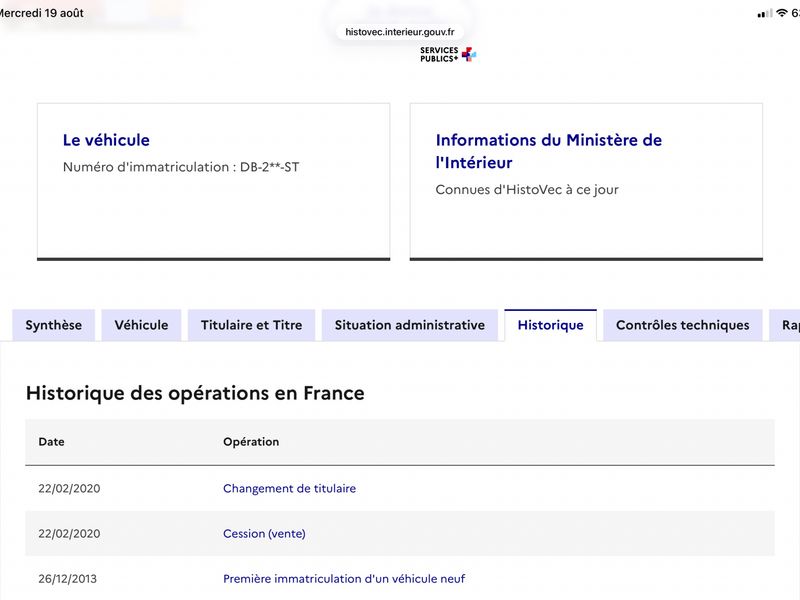Click the Le véhicule card heading
Image resolution: width=800 pixels, height=600 pixels.
(x=106, y=140)
